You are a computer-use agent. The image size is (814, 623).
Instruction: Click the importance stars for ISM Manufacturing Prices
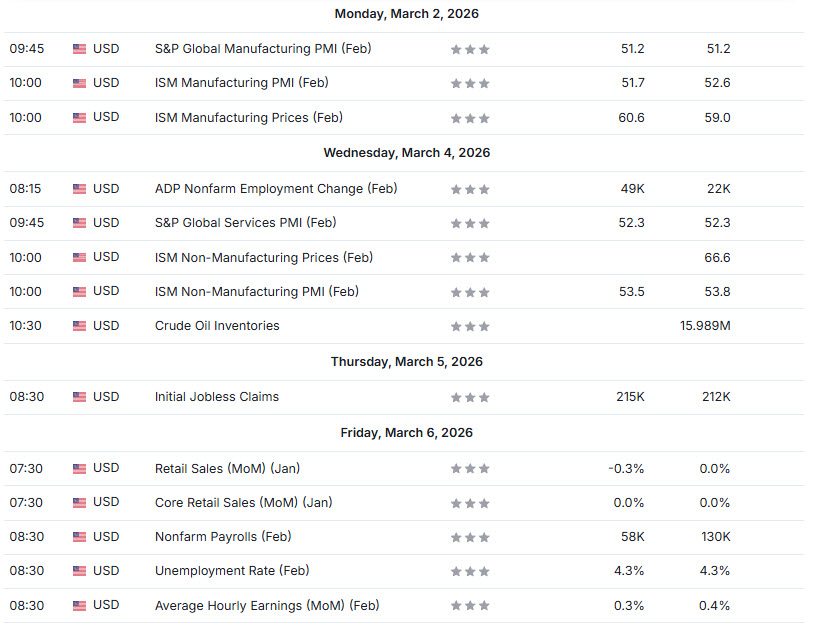[470, 118]
